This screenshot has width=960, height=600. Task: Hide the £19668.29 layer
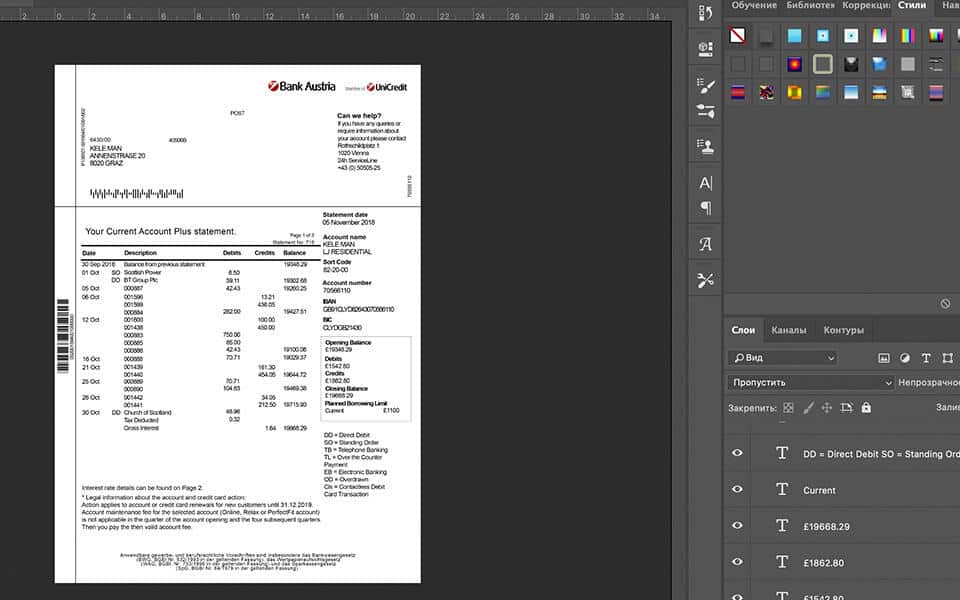(x=738, y=525)
